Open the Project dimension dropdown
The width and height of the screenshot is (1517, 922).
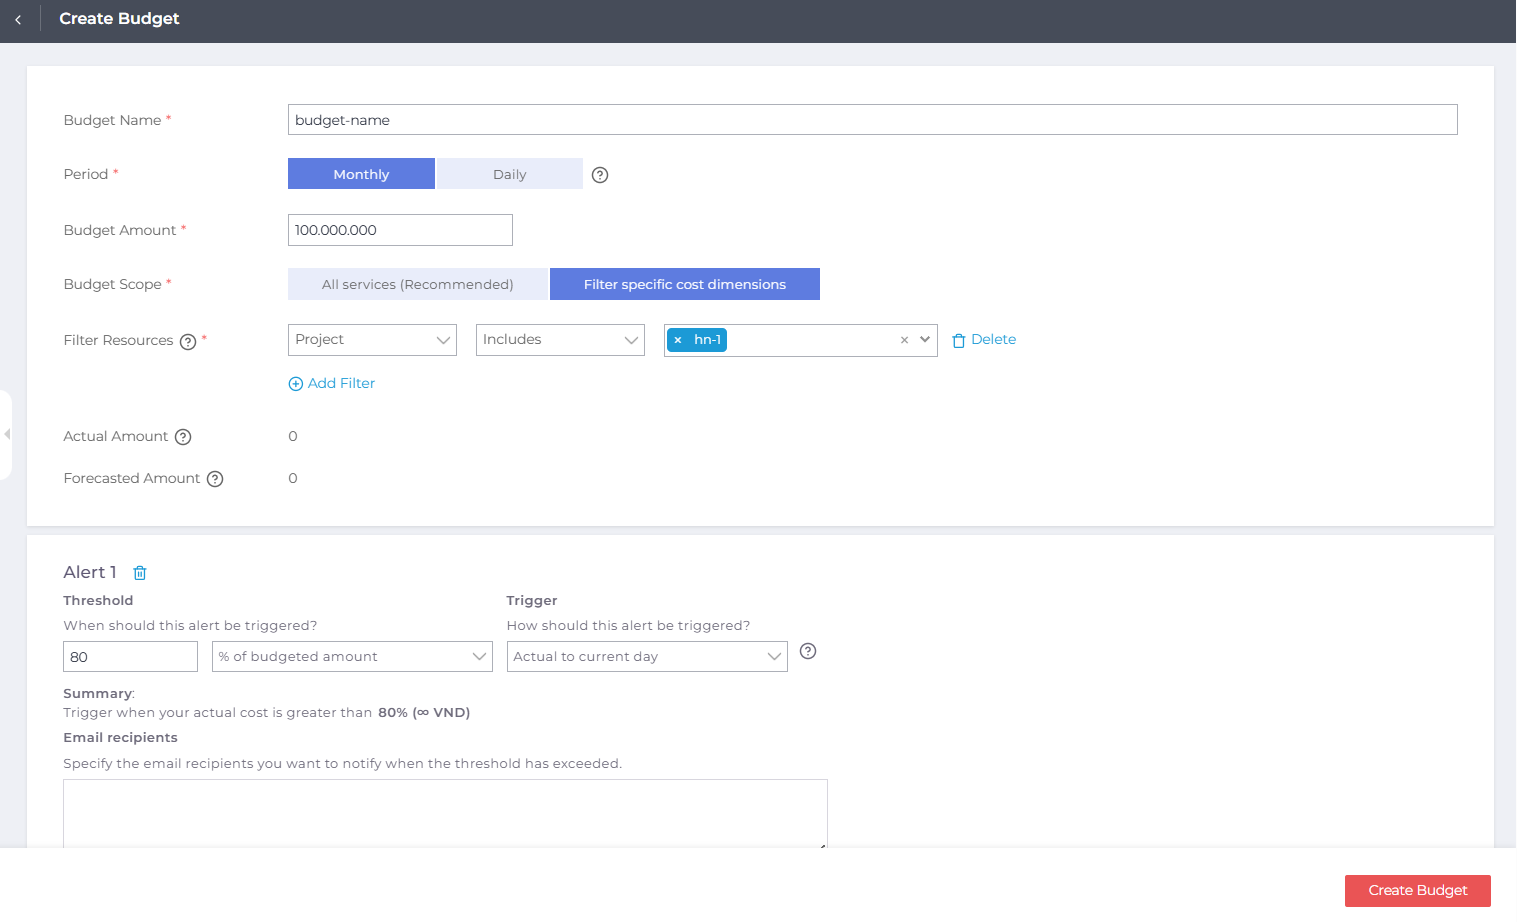pos(372,340)
